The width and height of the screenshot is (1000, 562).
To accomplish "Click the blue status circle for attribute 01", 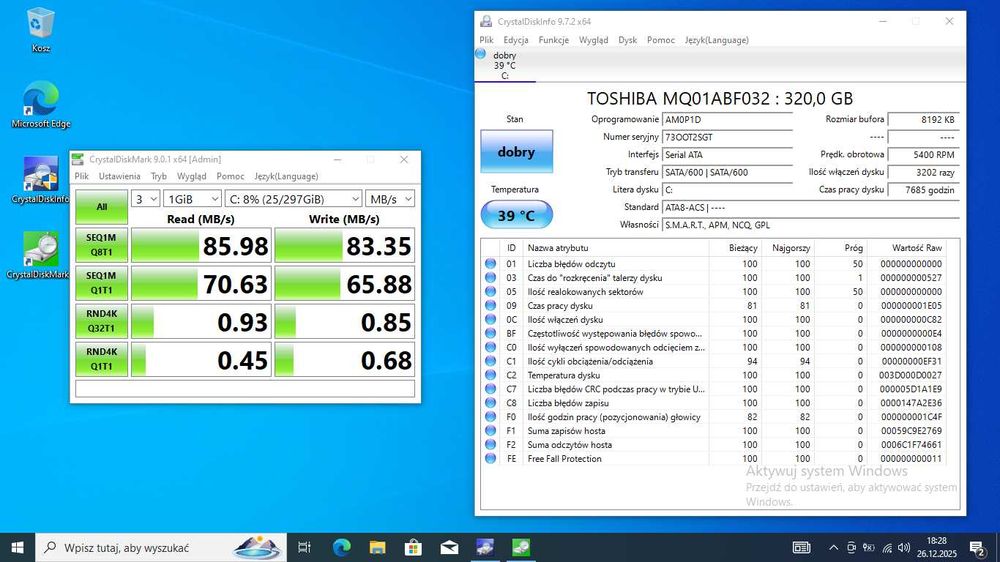I will [x=490, y=263].
